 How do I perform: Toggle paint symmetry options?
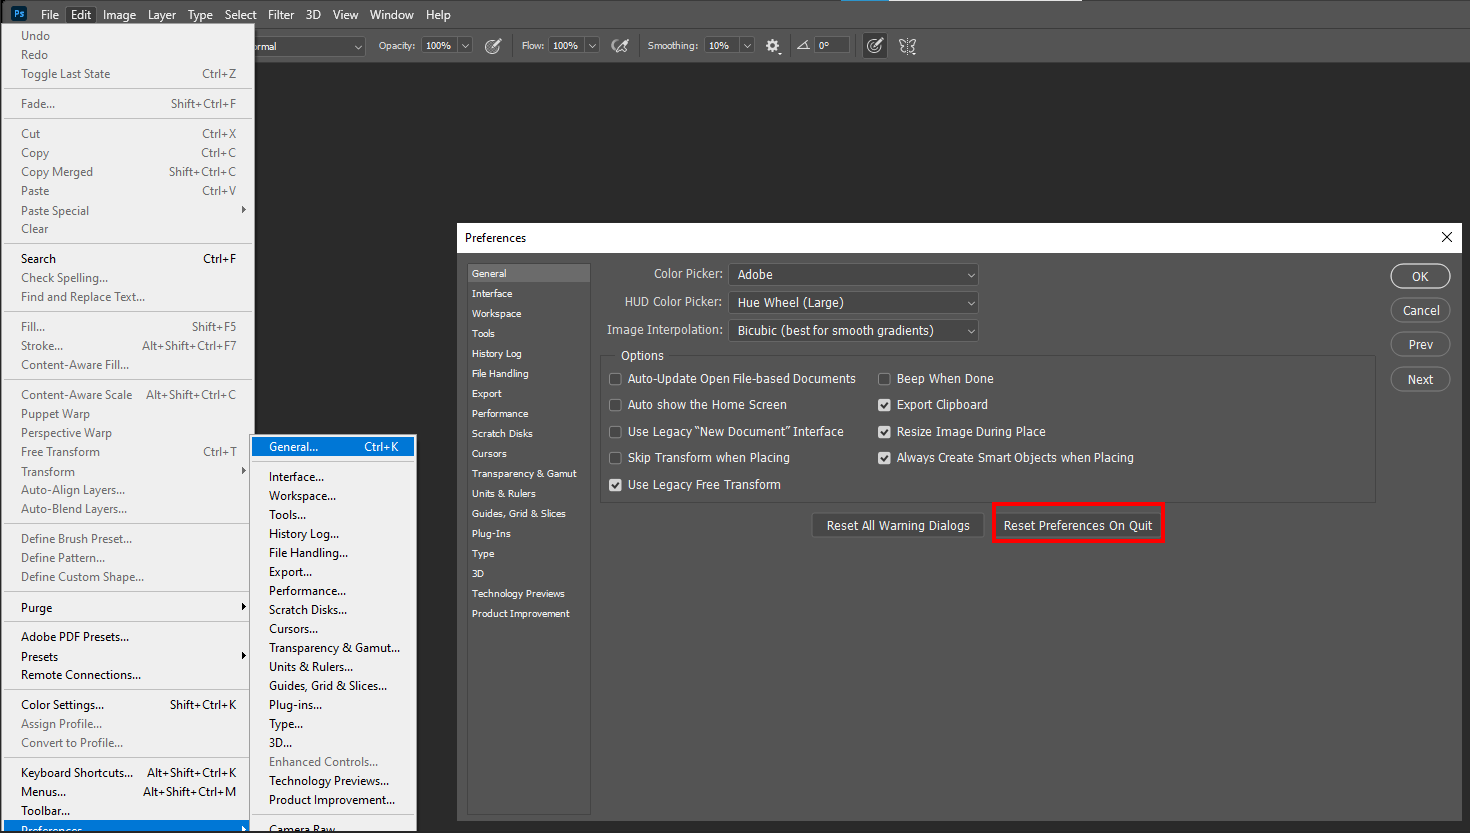coord(906,45)
